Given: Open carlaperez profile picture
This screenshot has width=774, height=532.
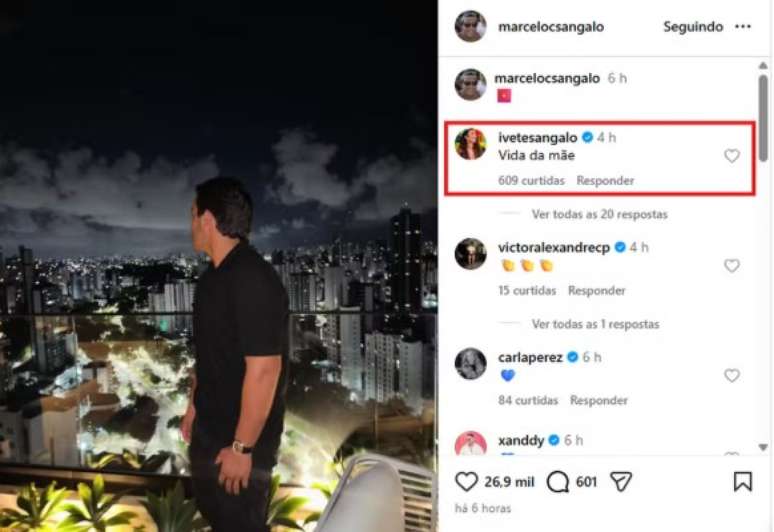Looking at the screenshot, I should pos(470,364).
